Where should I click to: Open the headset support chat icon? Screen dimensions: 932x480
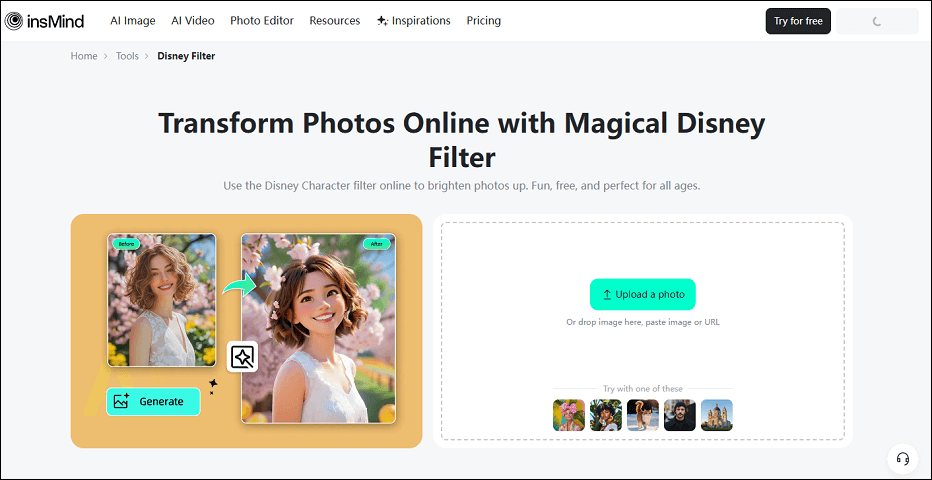903,459
